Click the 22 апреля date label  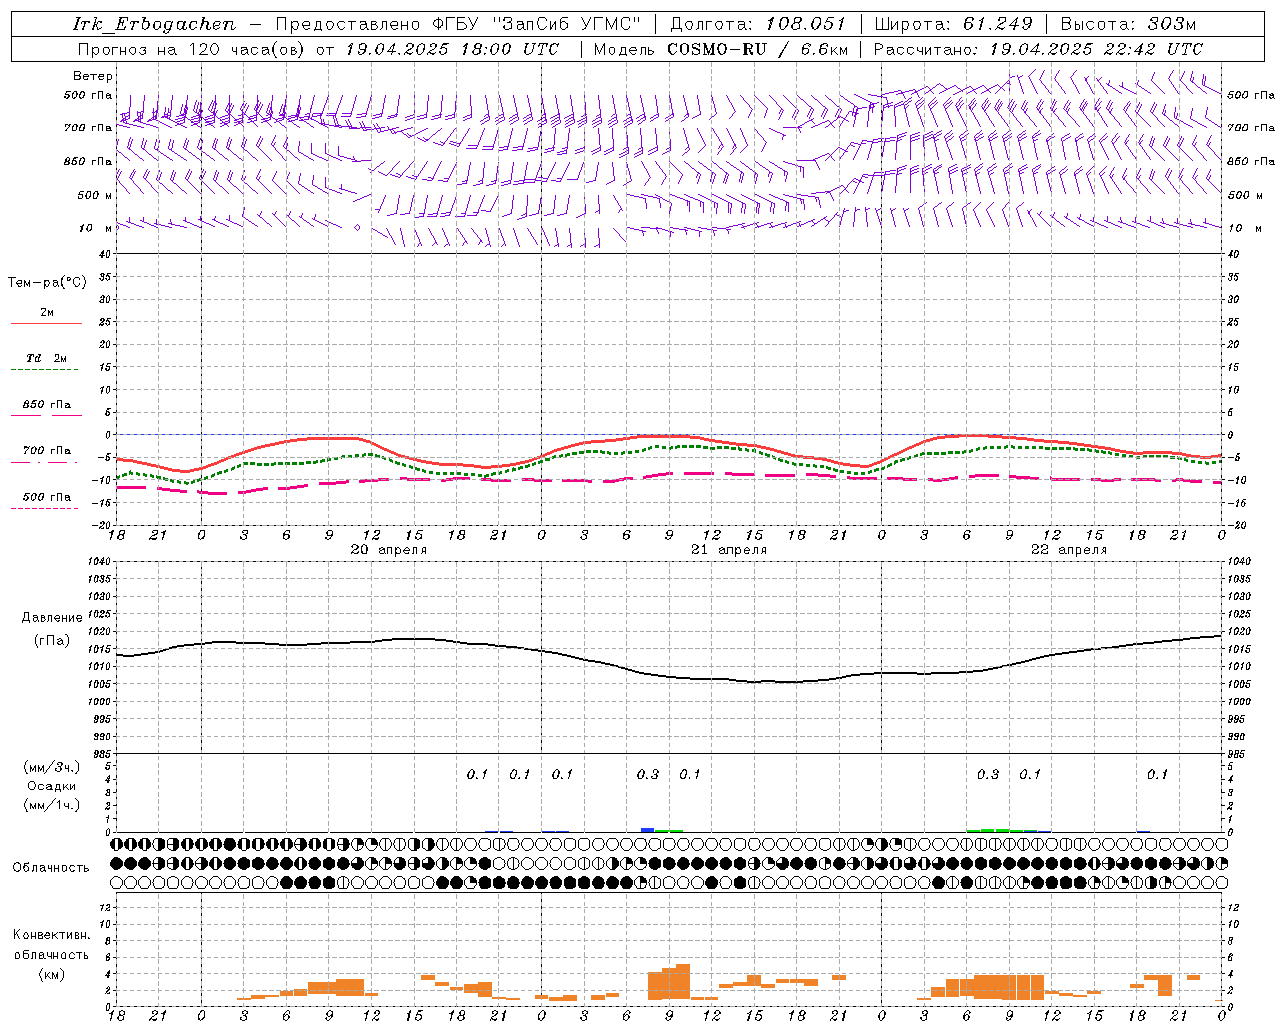click(1069, 550)
